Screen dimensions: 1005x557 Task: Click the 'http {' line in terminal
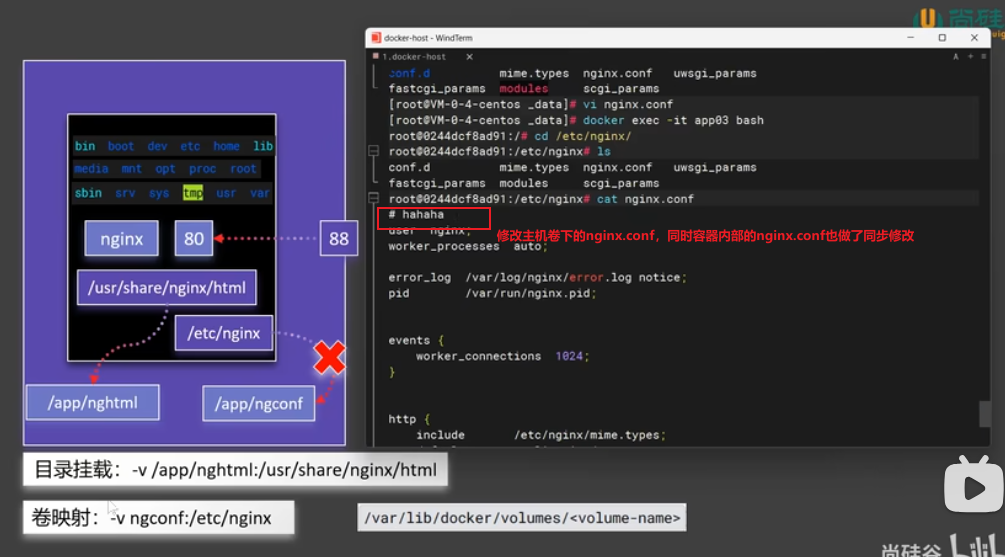coord(409,419)
